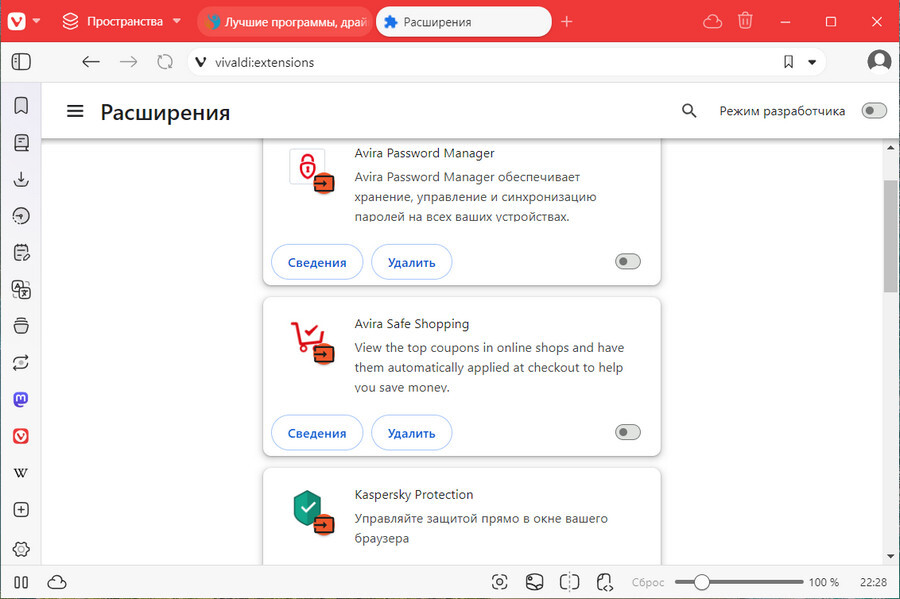This screenshot has height=599, width=900.
Task: Open the Translate panel
Action: tap(21, 290)
